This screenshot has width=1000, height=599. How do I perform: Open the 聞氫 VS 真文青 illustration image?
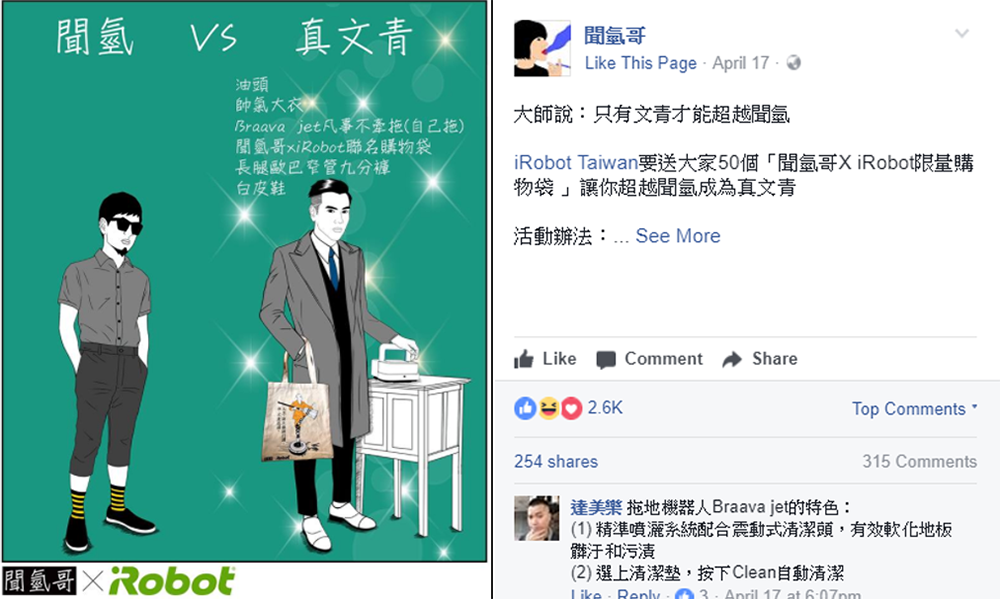click(245, 281)
